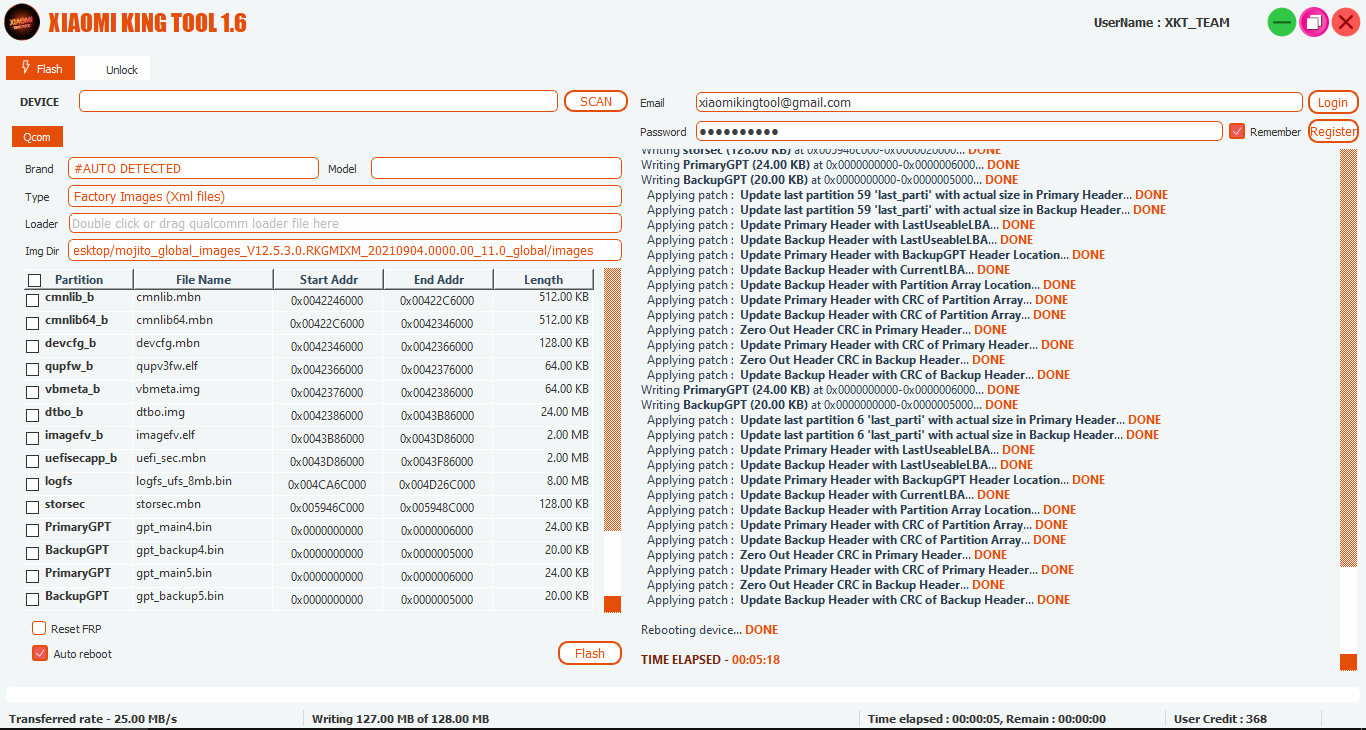Click the Login button
1366x730 pixels.
pos(1332,102)
